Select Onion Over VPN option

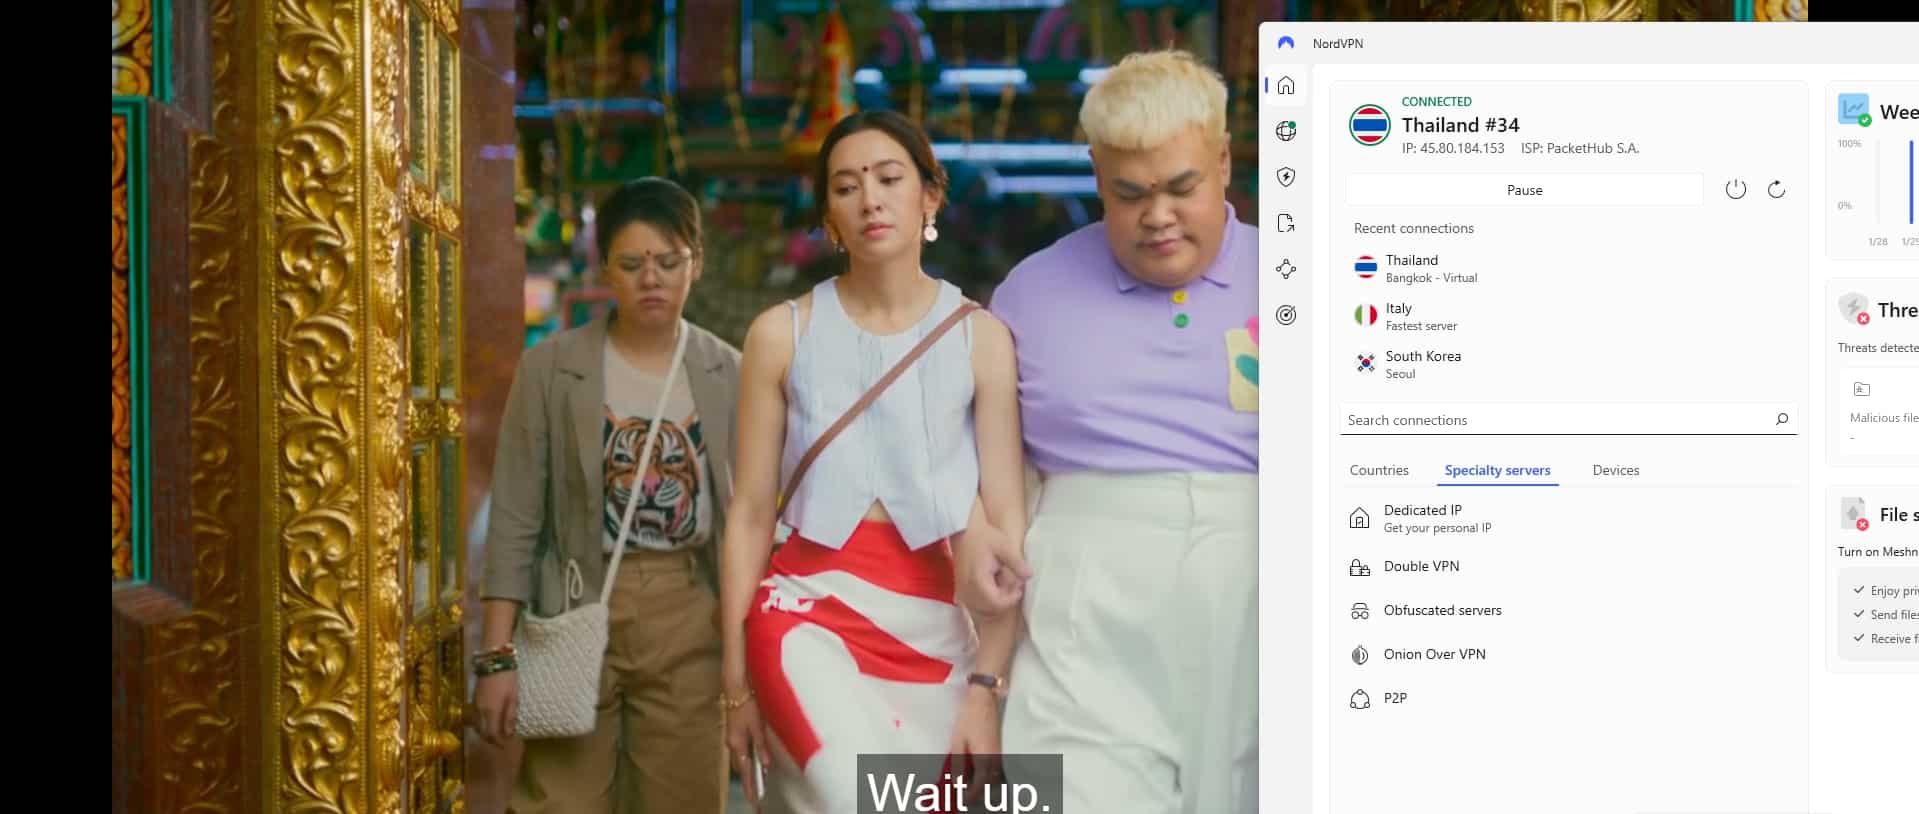coord(1568,654)
